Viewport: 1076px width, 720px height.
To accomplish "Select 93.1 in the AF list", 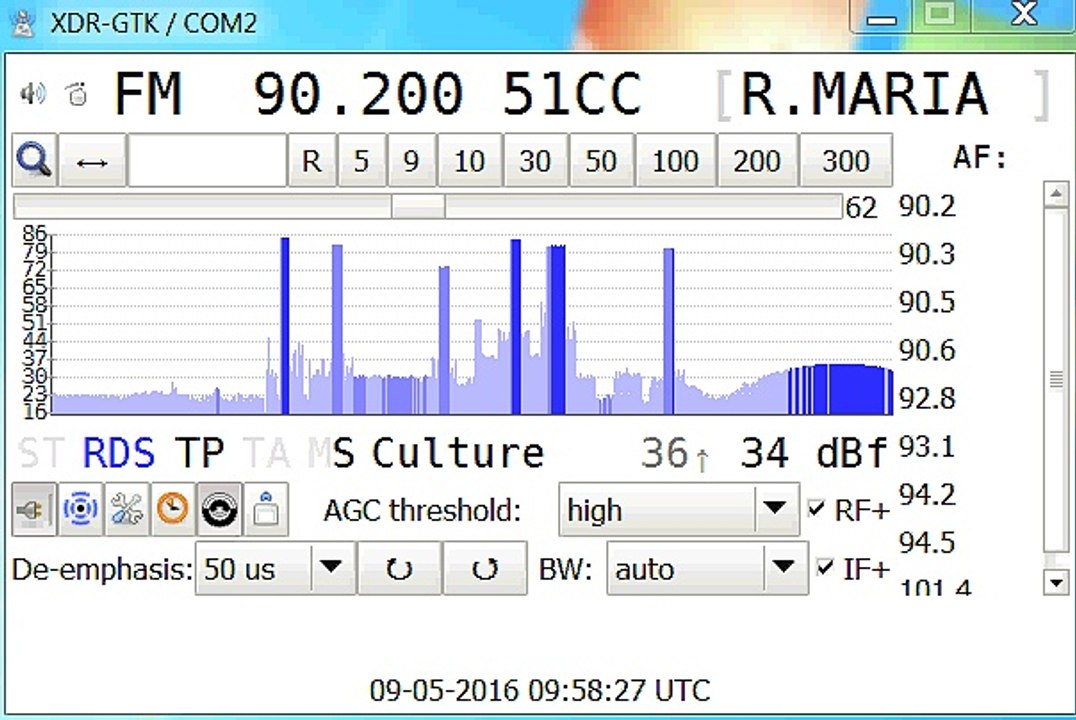I will click(x=927, y=447).
